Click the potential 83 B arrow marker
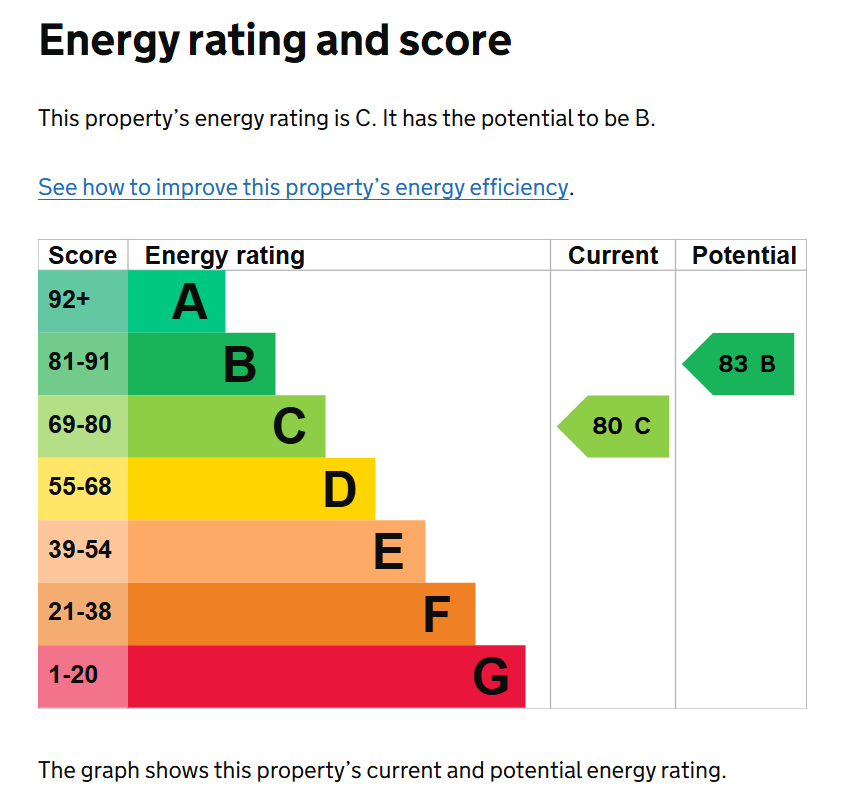Image resolution: width=847 pixels, height=797 pixels. pyautogui.click(x=741, y=364)
